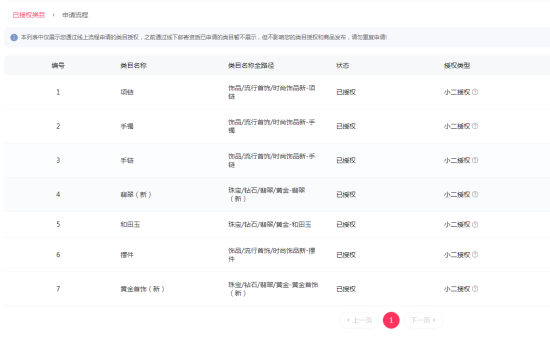Open the help icon in the 翡翠（新） row
The image size is (550, 360).
point(475,194)
